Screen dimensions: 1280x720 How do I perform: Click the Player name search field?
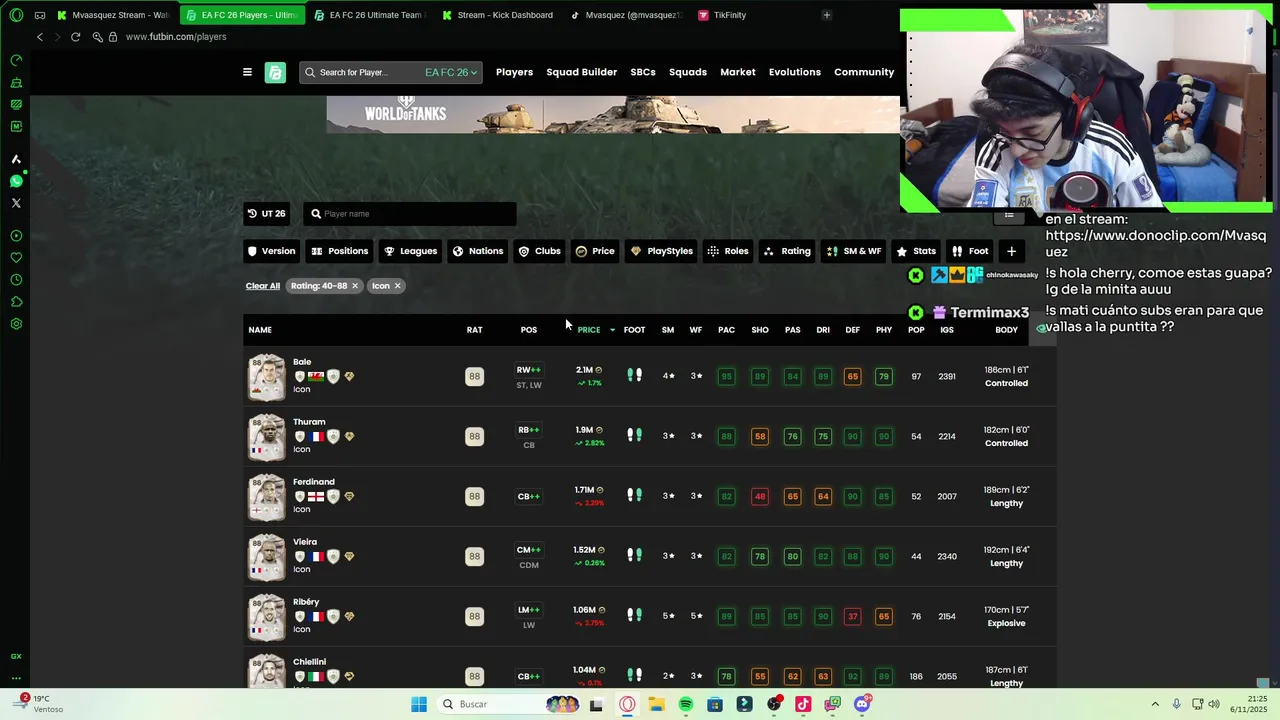[x=410, y=213]
